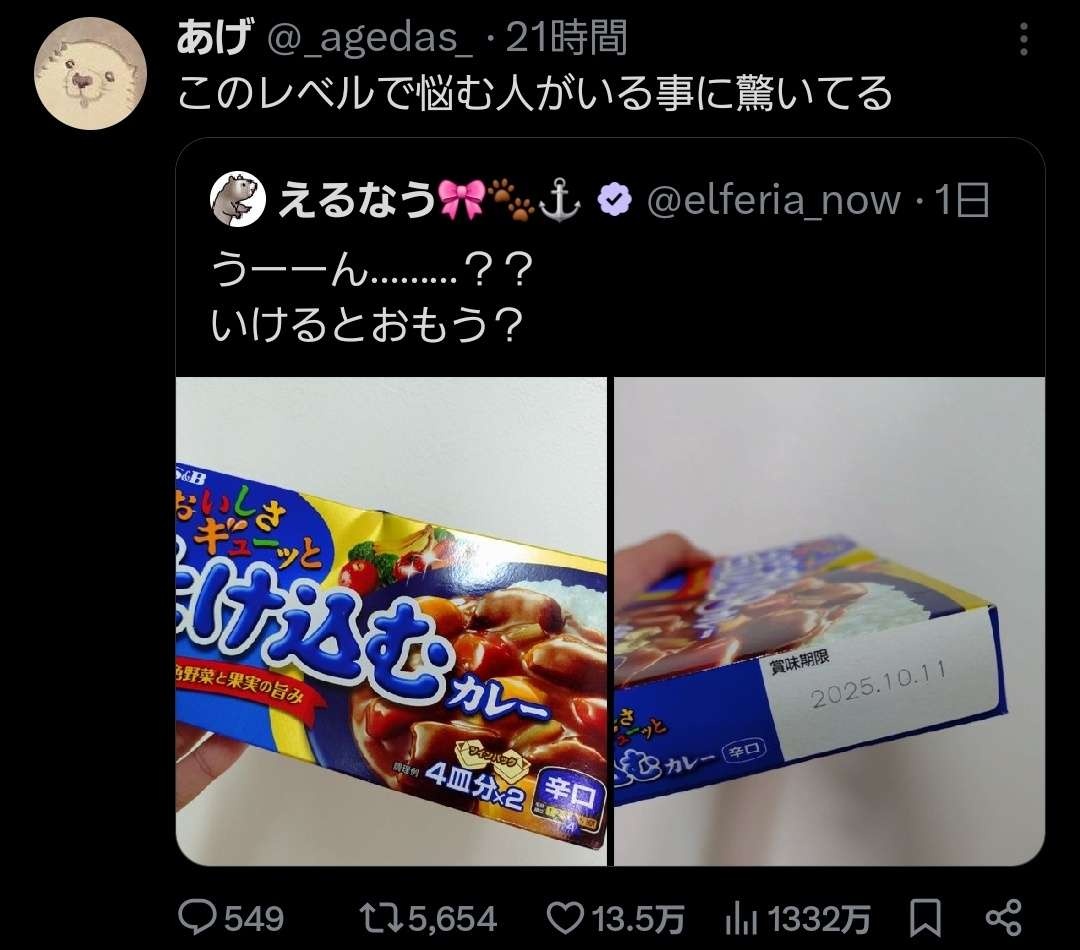The height and width of the screenshot is (950, 1080).
Task: Open あげ's otter profile avatar
Action: (x=90, y=73)
